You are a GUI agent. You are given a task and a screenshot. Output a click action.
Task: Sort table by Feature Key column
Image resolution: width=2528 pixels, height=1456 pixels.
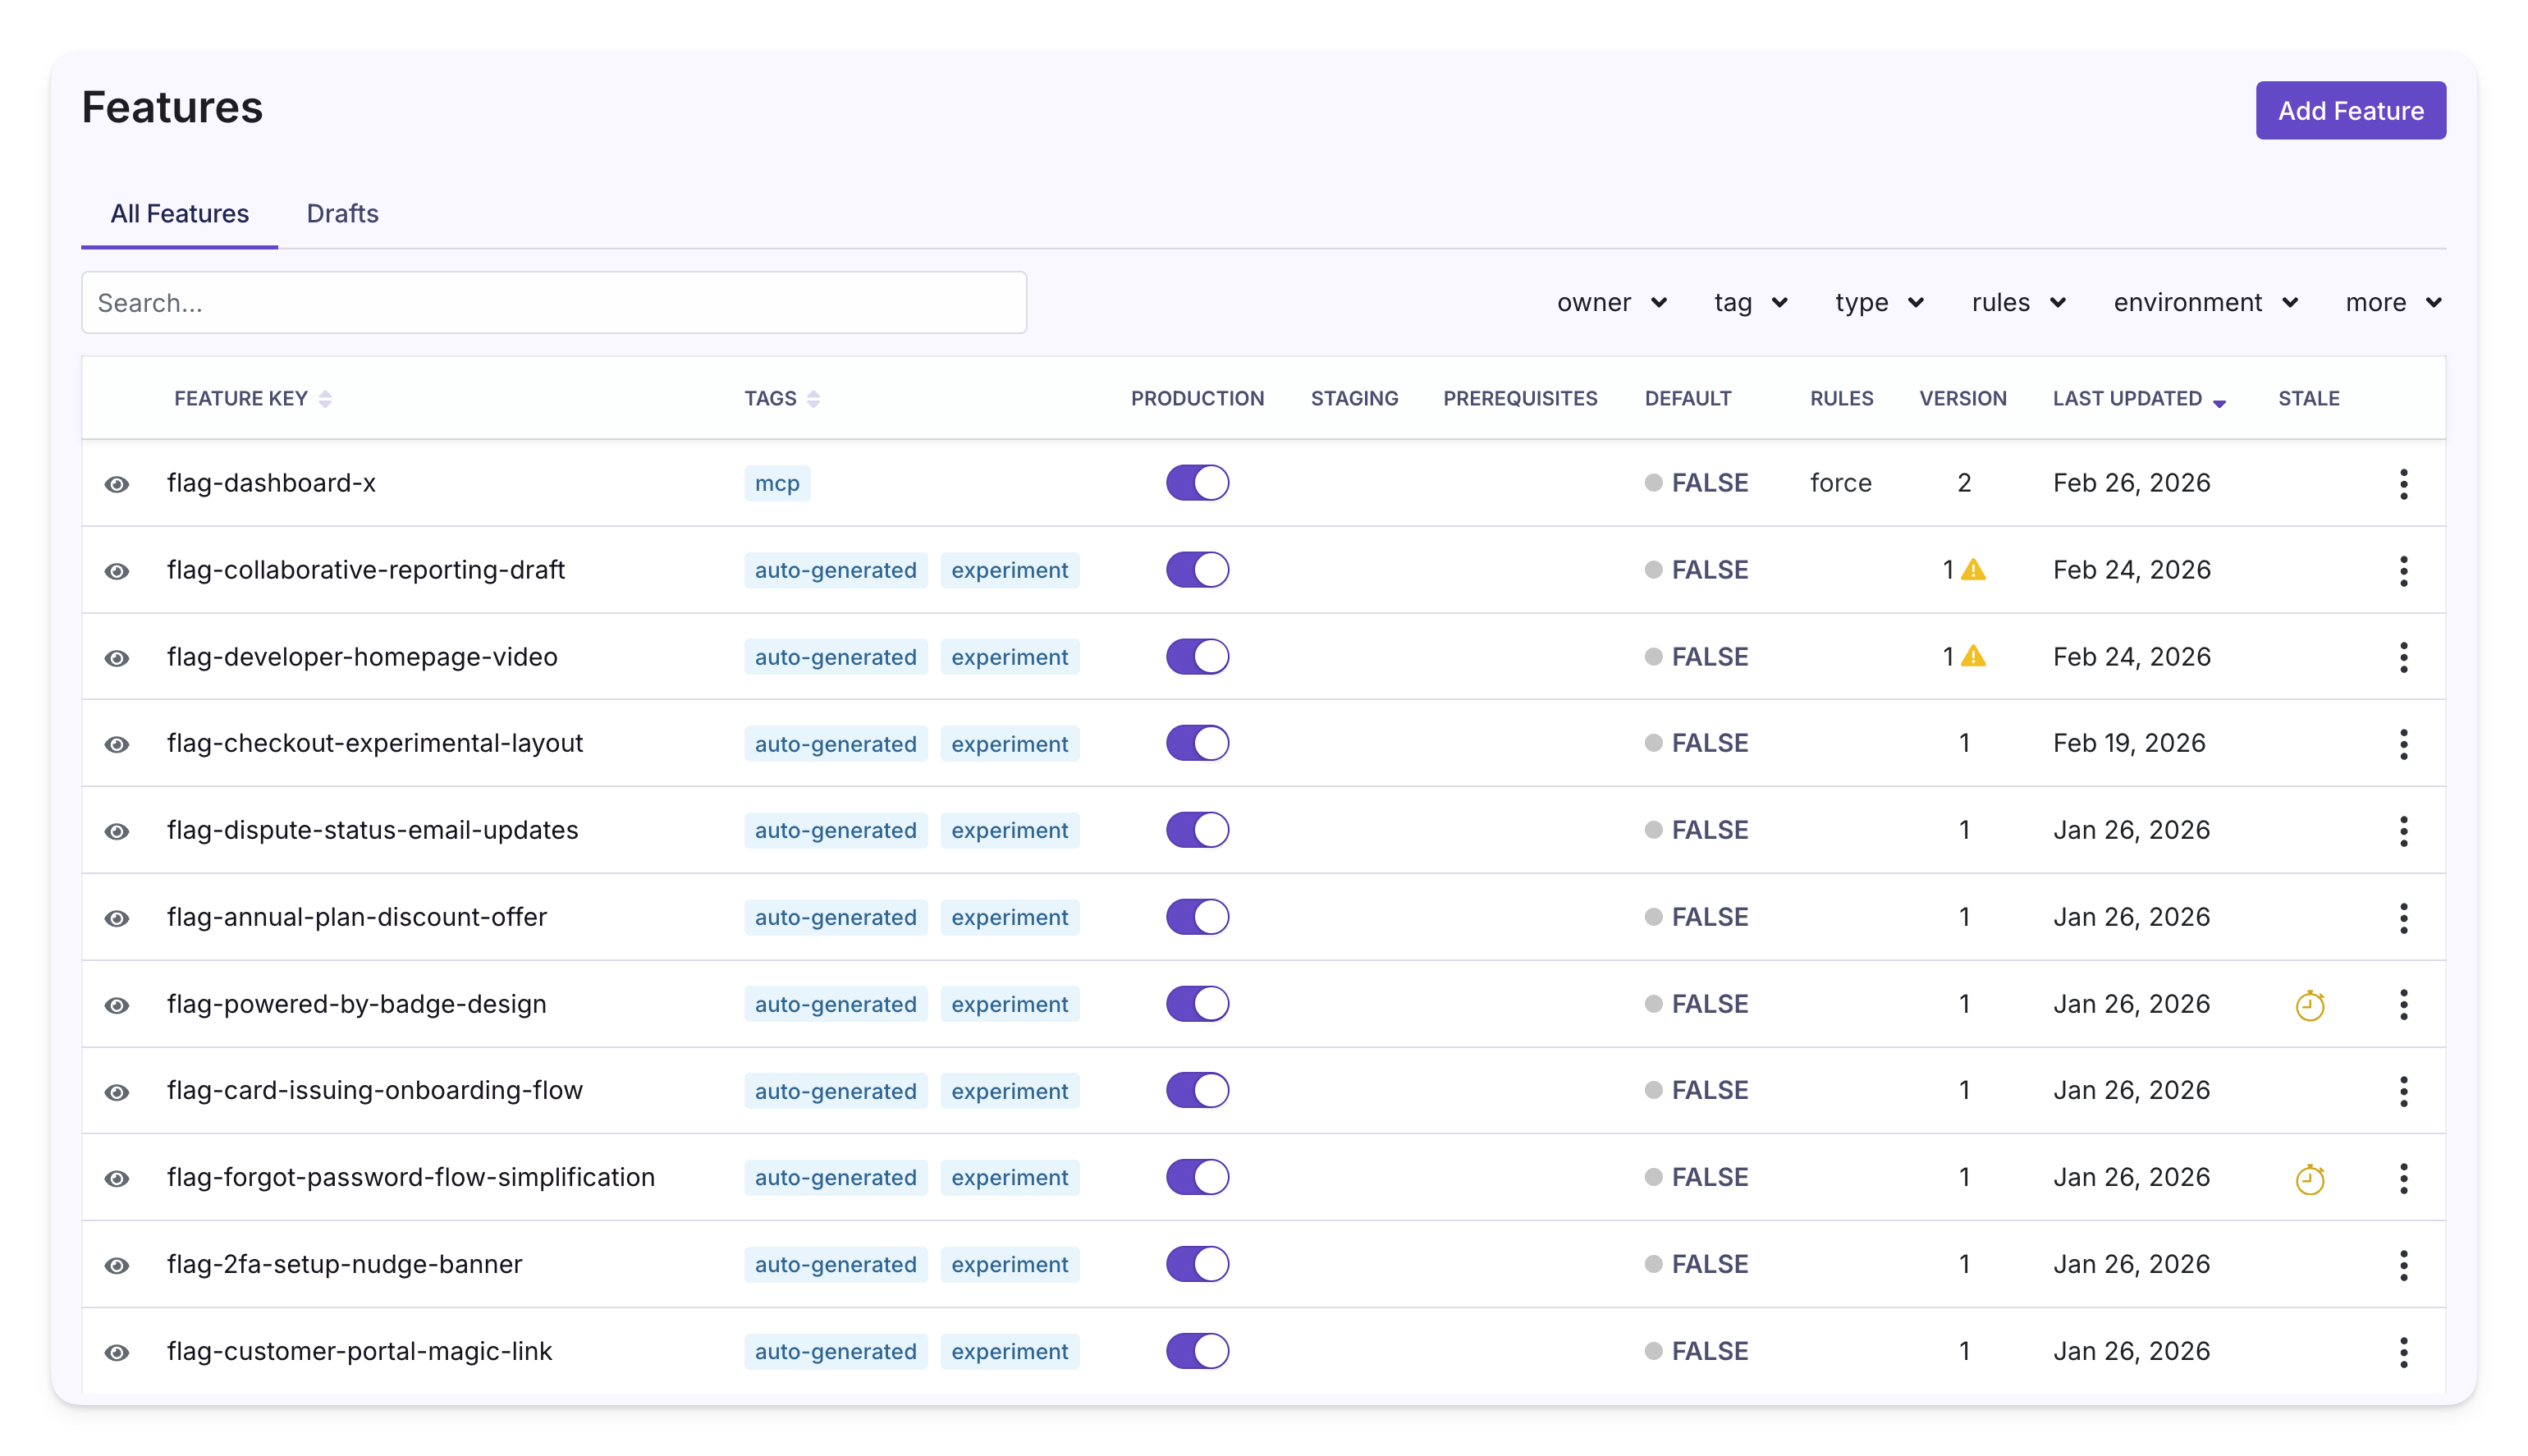pyautogui.click(x=252, y=398)
